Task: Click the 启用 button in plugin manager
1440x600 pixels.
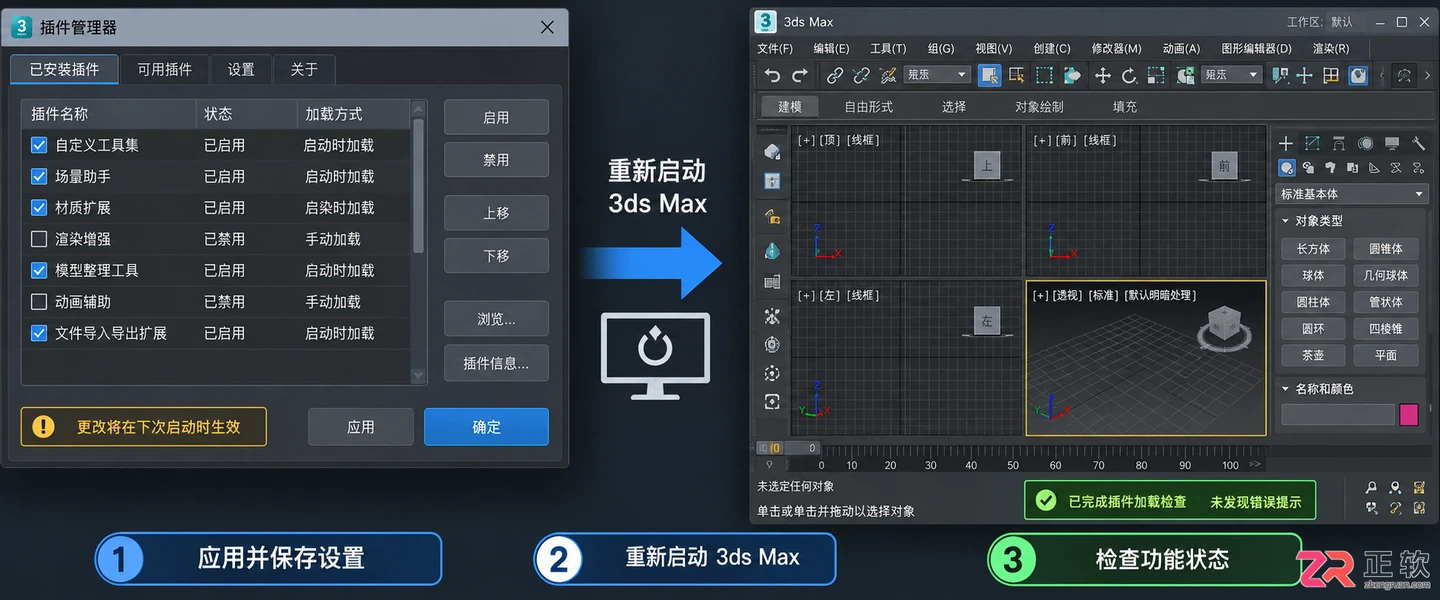Action: click(496, 117)
